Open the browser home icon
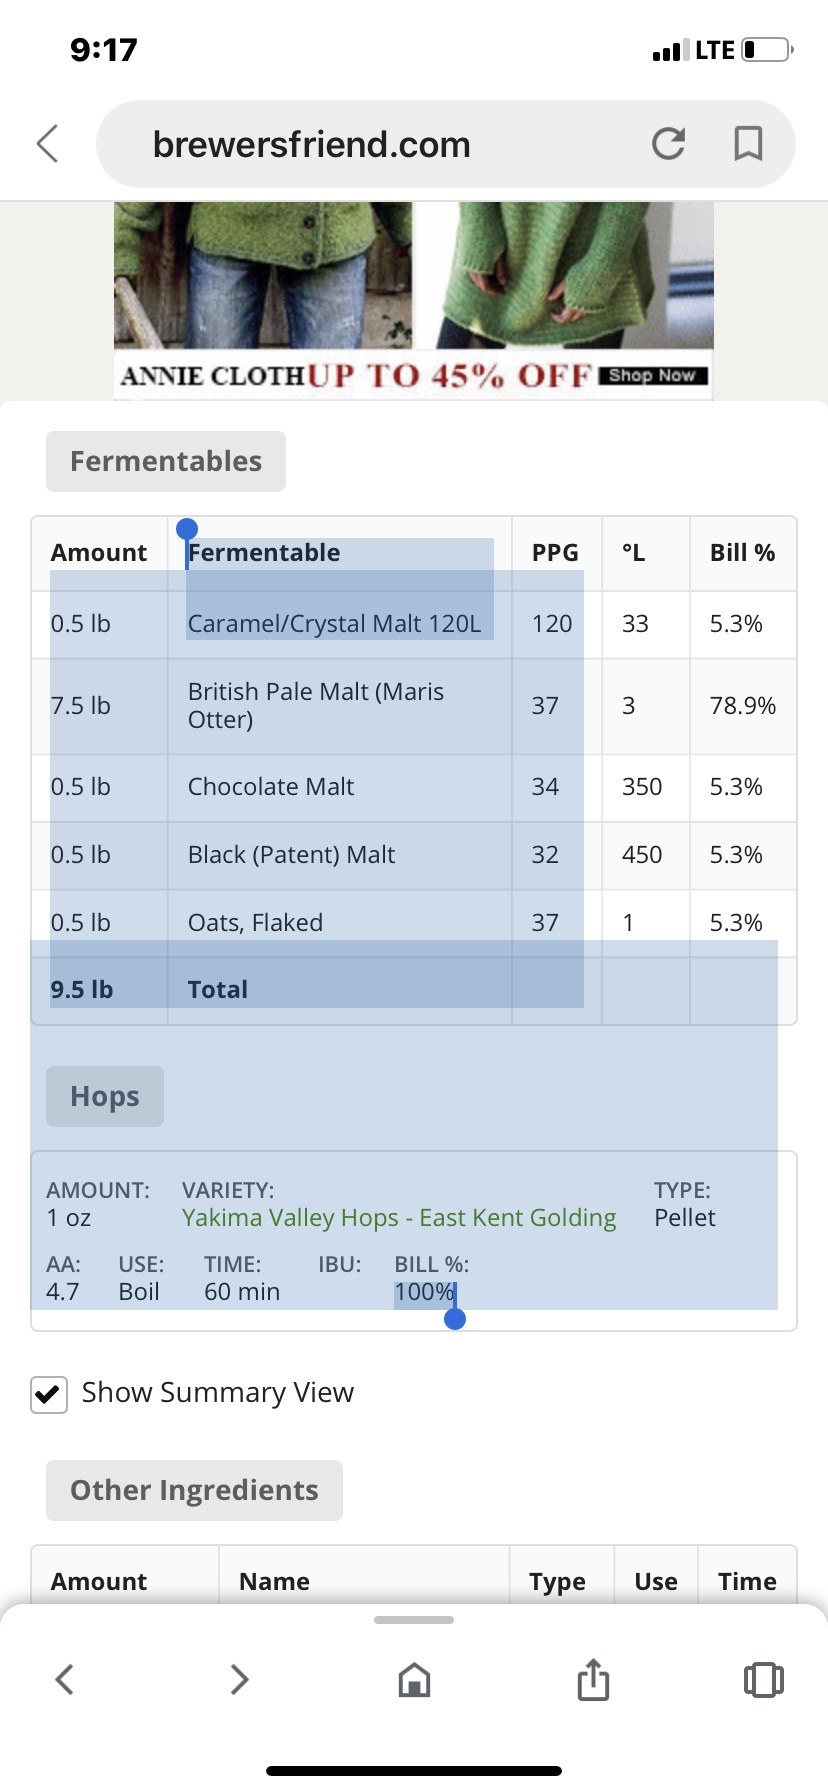Screen dimensions: 828x1792 pyautogui.click(x=414, y=1680)
